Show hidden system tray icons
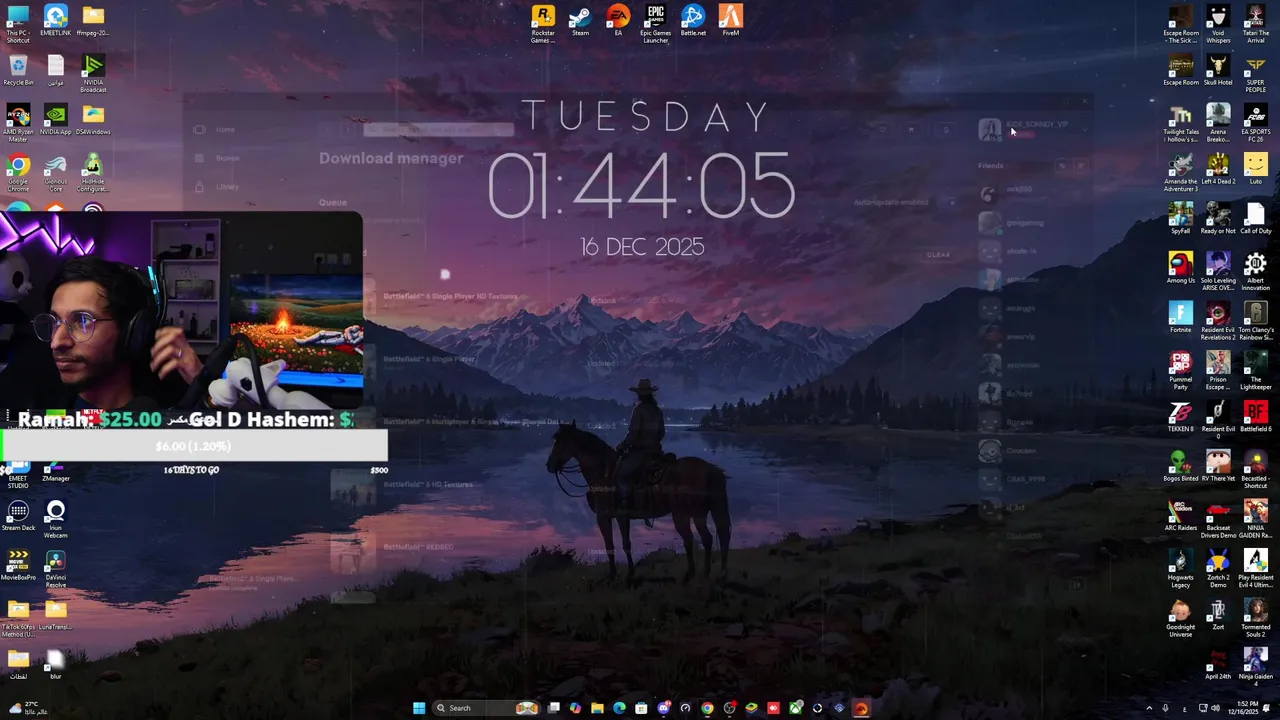Viewport: 1280px width, 720px height. tap(1149, 708)
